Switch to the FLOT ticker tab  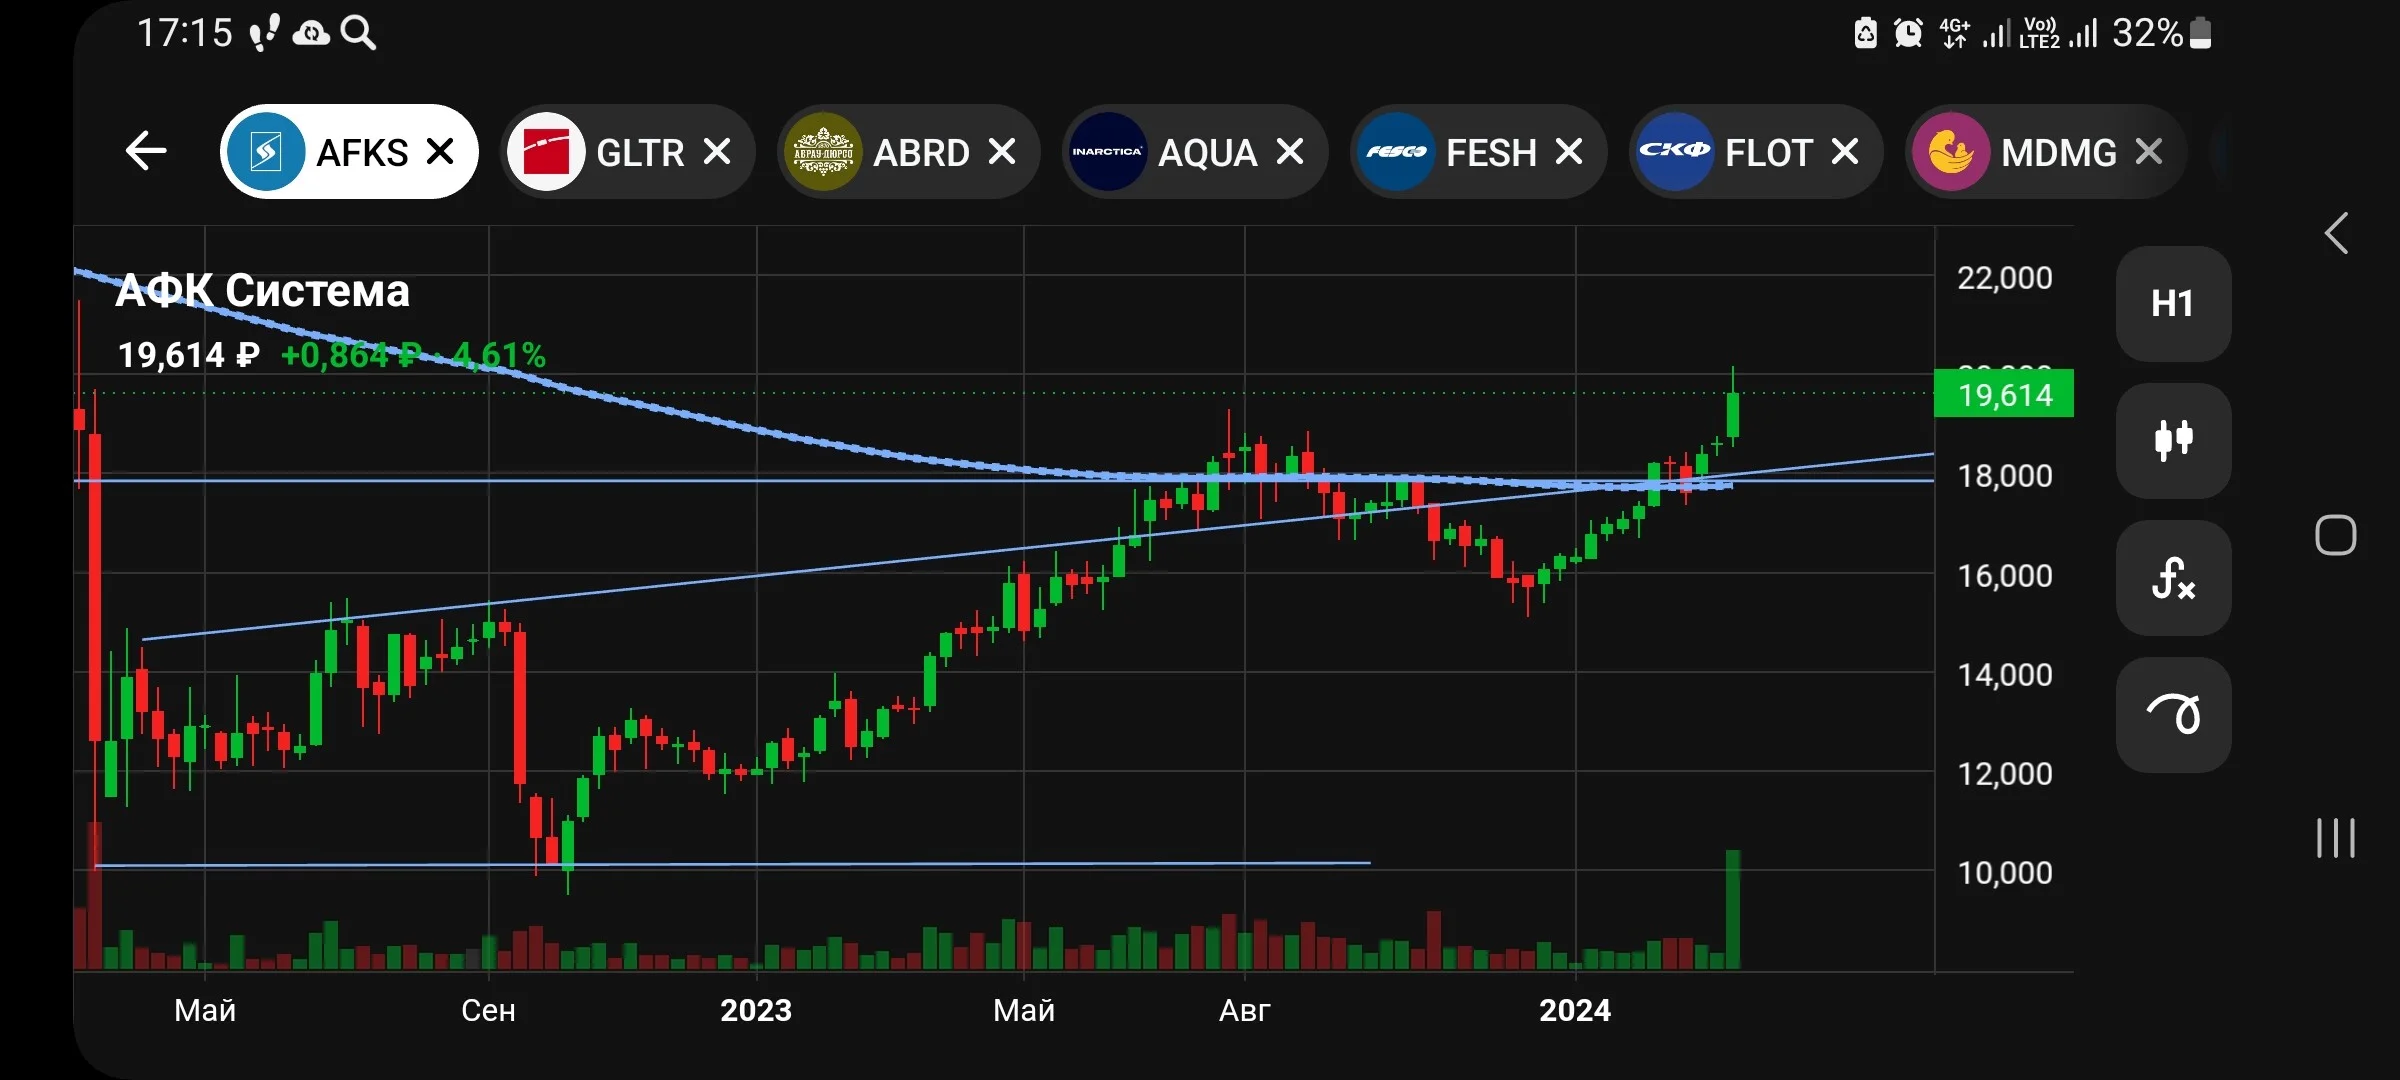[x=1756, y=152]
